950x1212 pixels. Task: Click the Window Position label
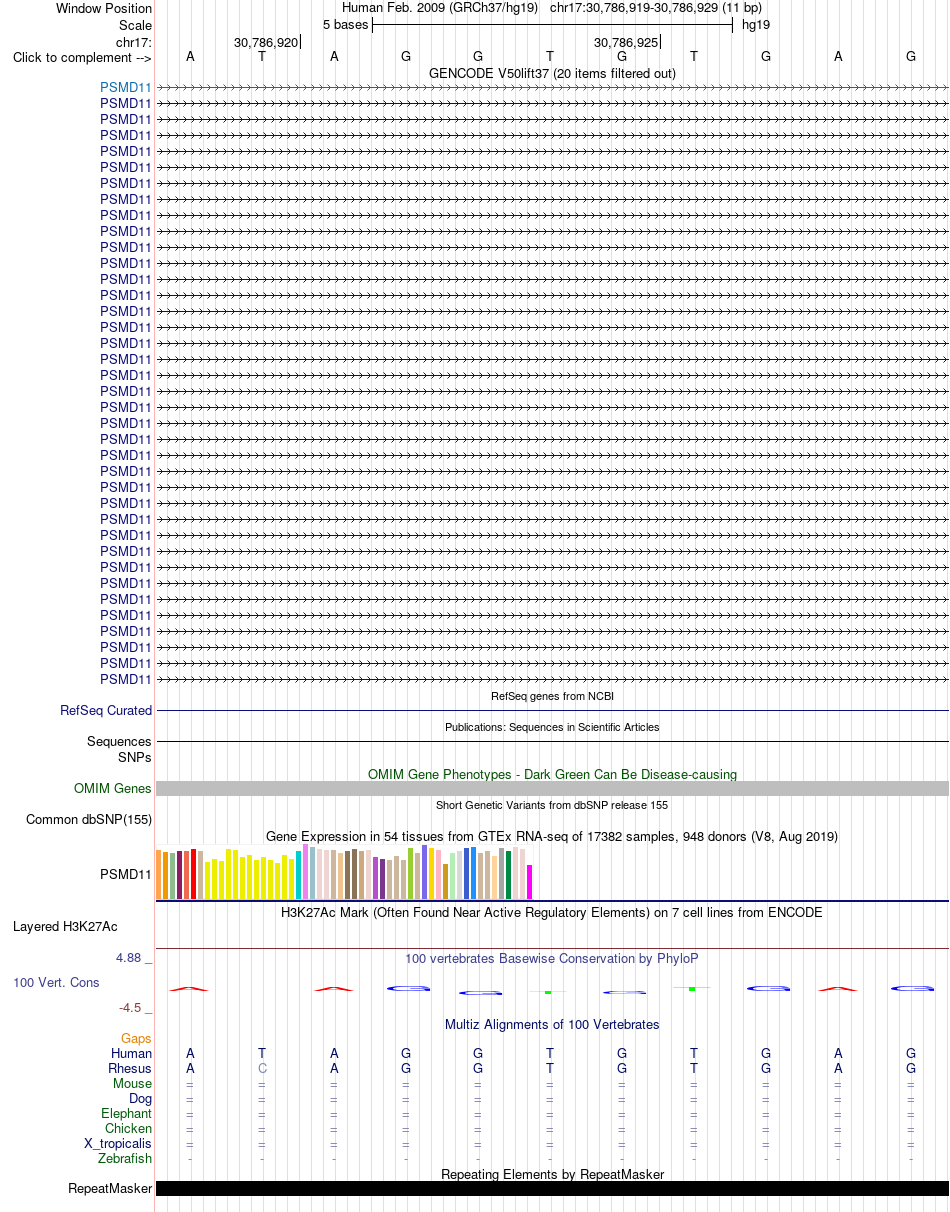[104, 8]
